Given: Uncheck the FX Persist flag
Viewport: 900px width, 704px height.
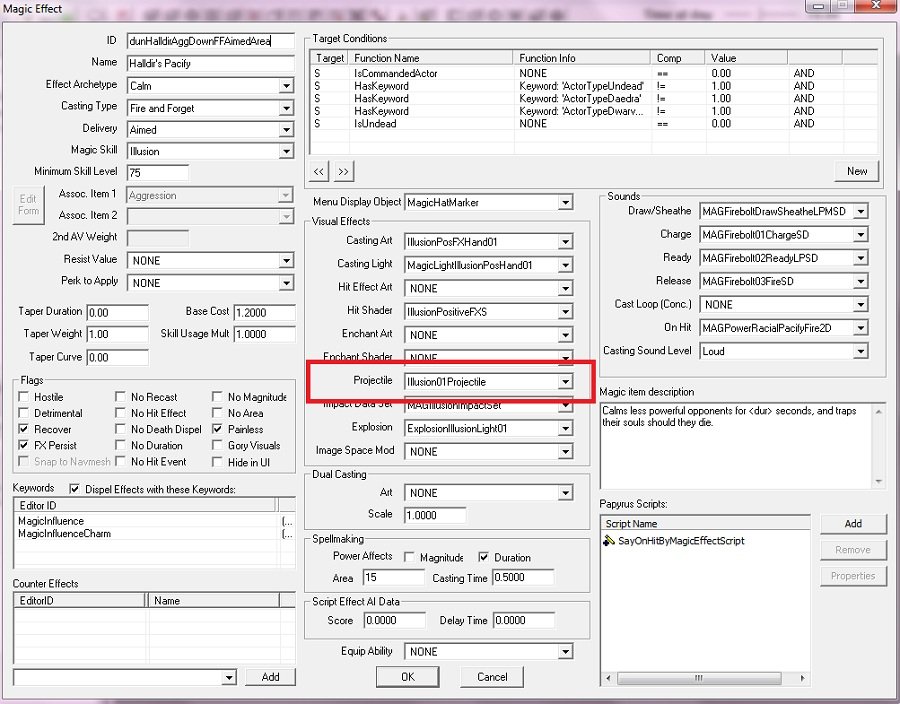Looking at the screenshot, I should [x=24, y=445].
